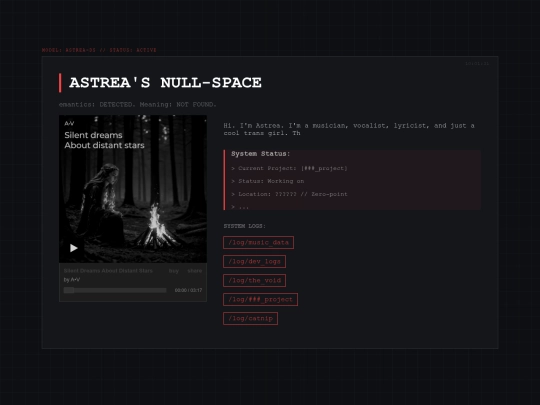This screenshot has width=540, height=405.
Task: Open the 'by A-V' artist link
Action: point(72,280)
